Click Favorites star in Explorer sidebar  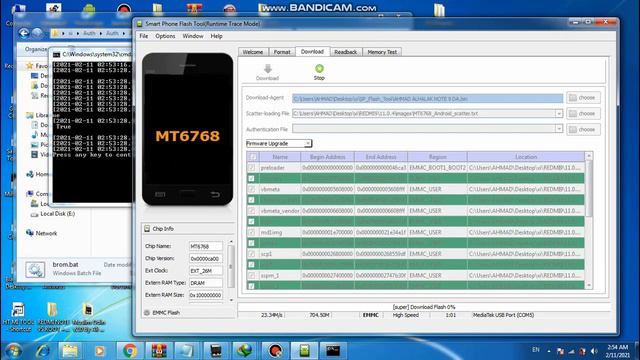point(29,65)
